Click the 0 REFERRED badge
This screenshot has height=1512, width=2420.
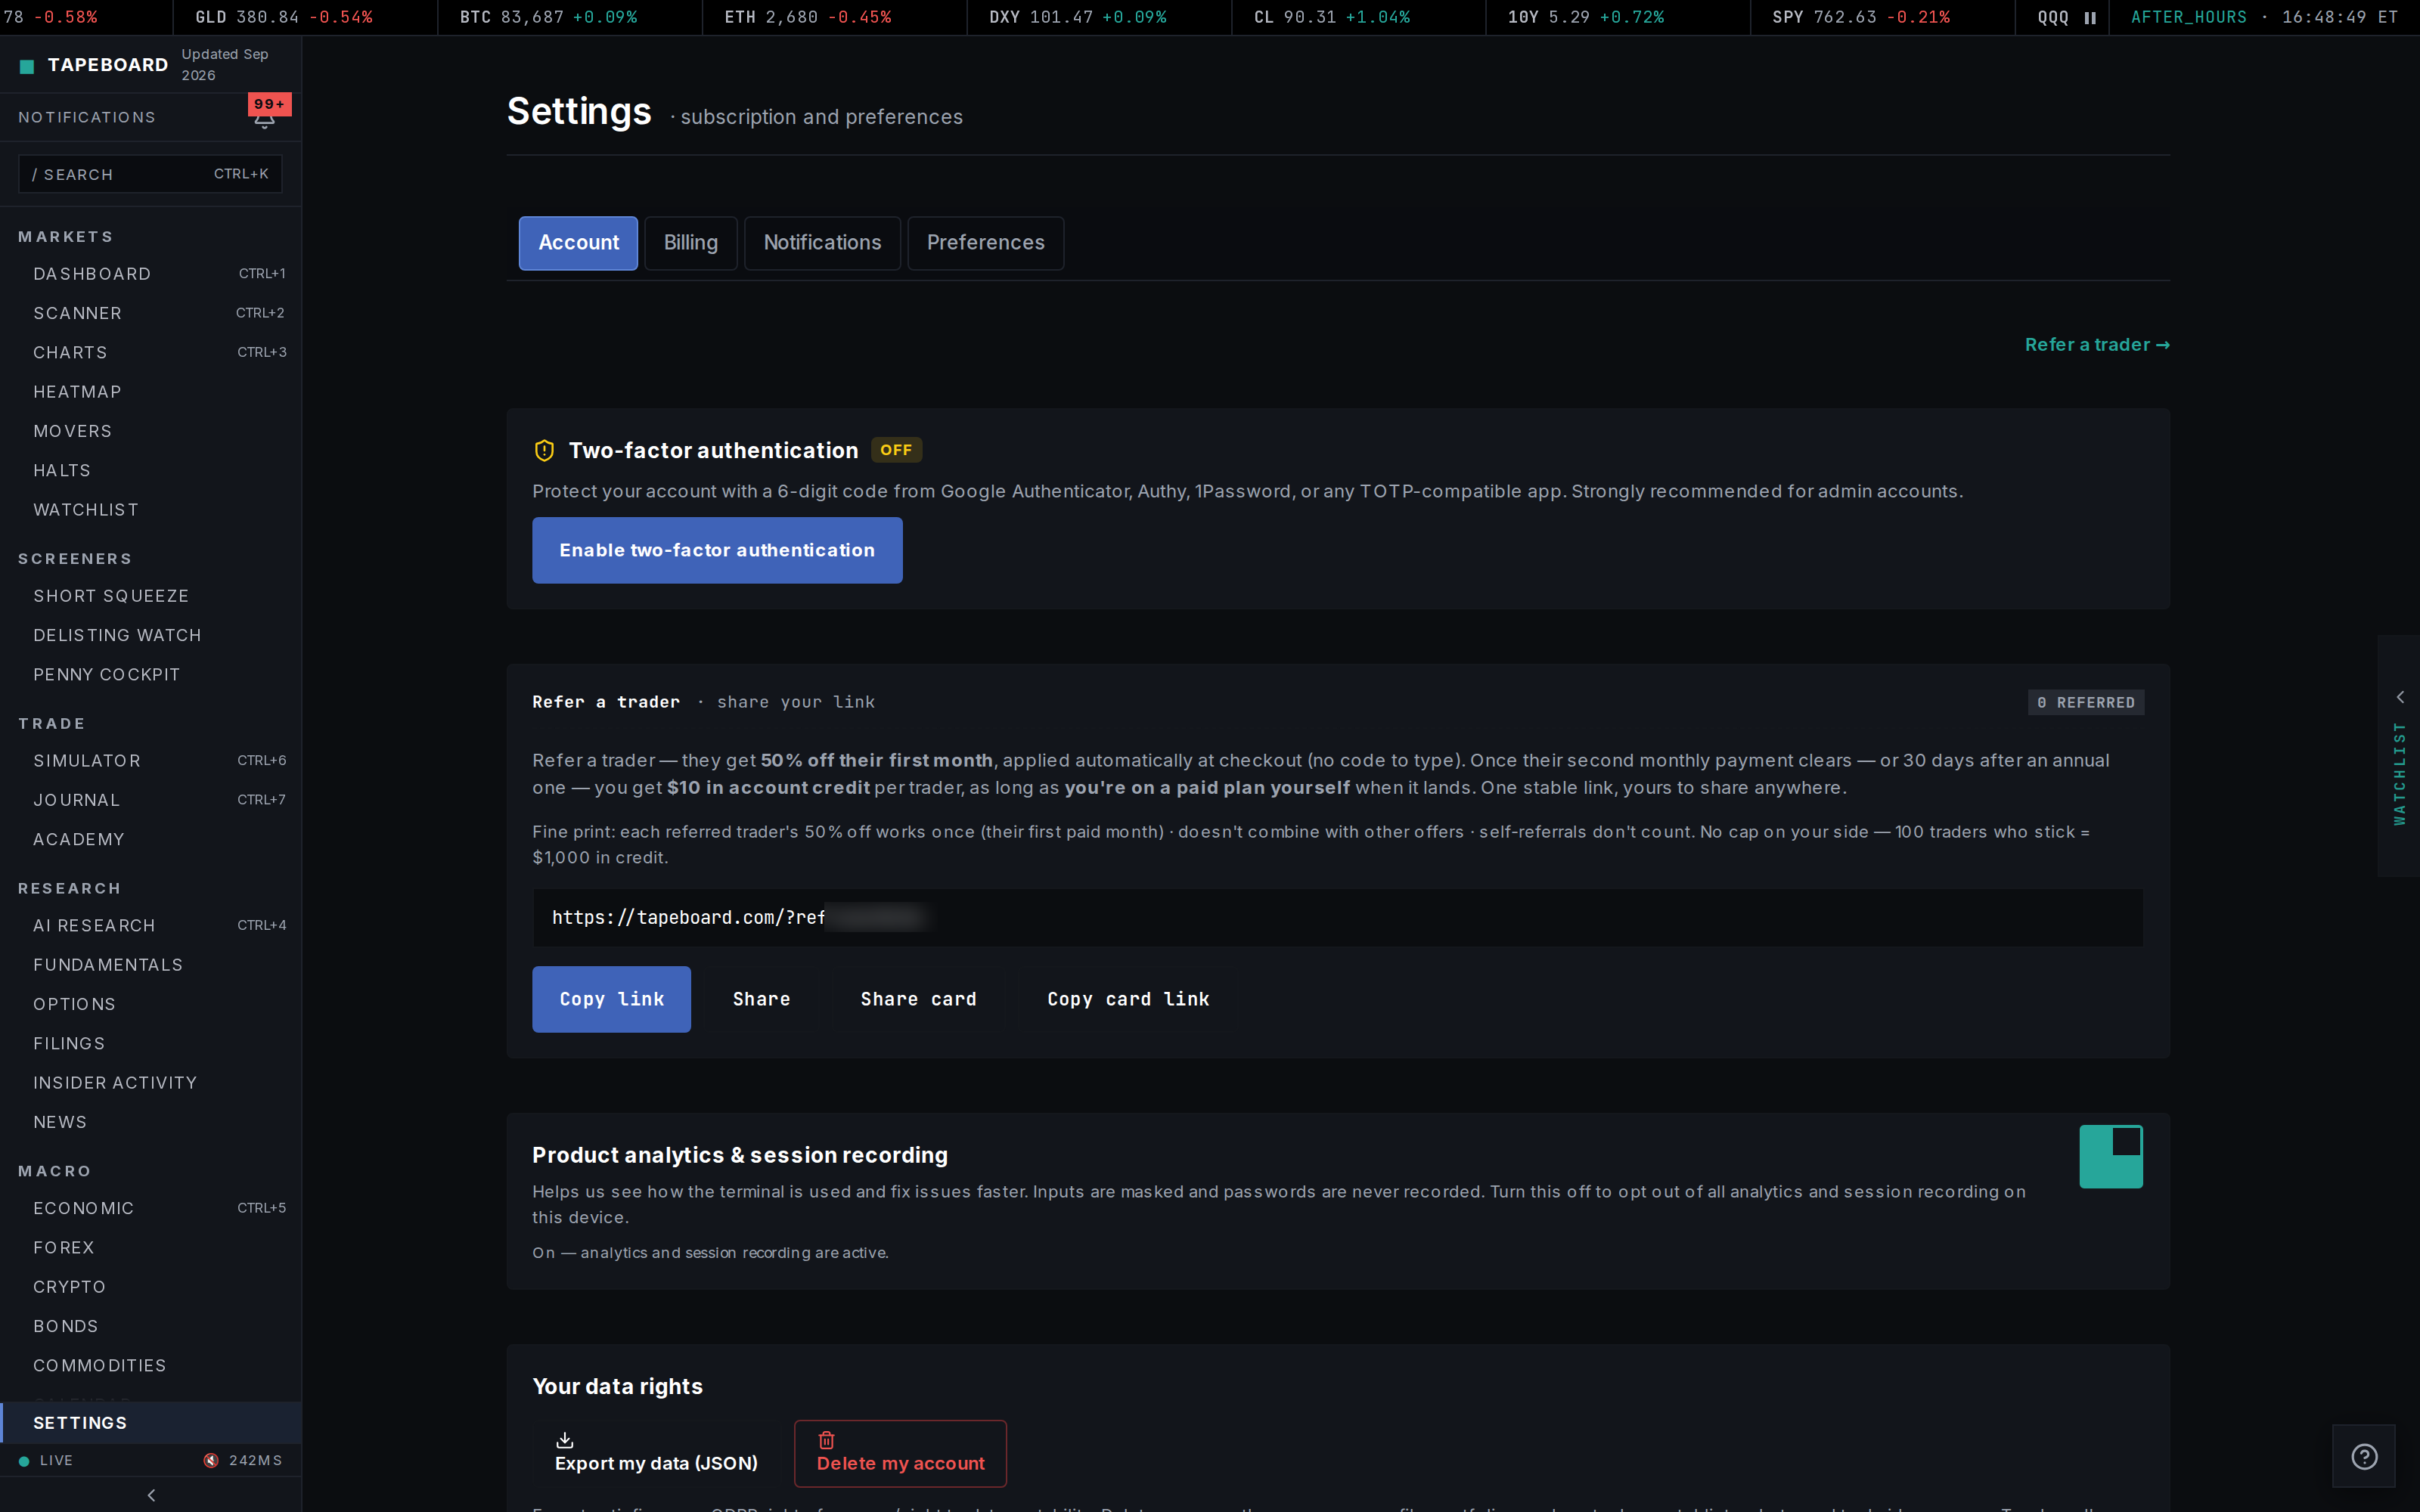(2085, 703)
